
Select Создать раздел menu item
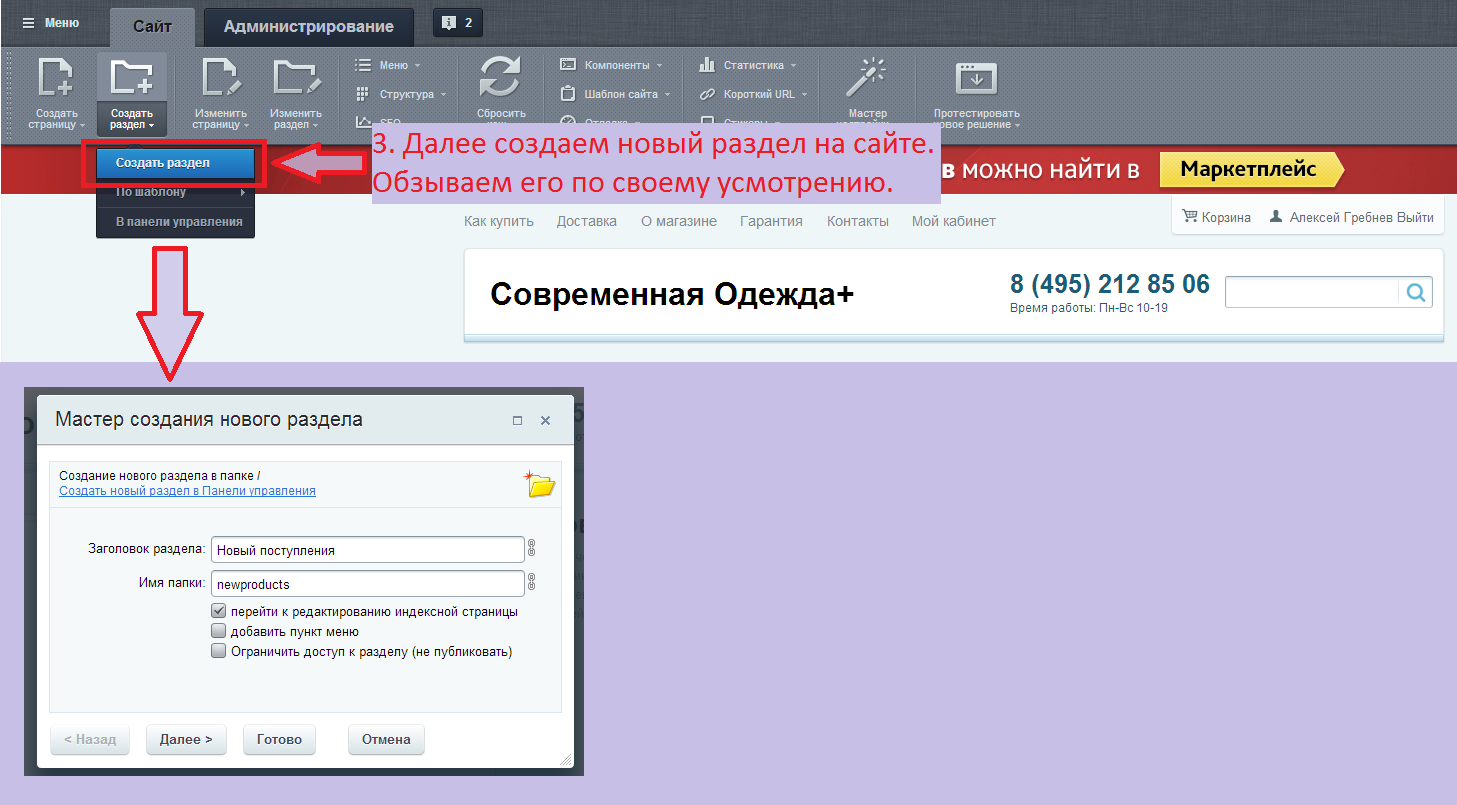point(162,162)
